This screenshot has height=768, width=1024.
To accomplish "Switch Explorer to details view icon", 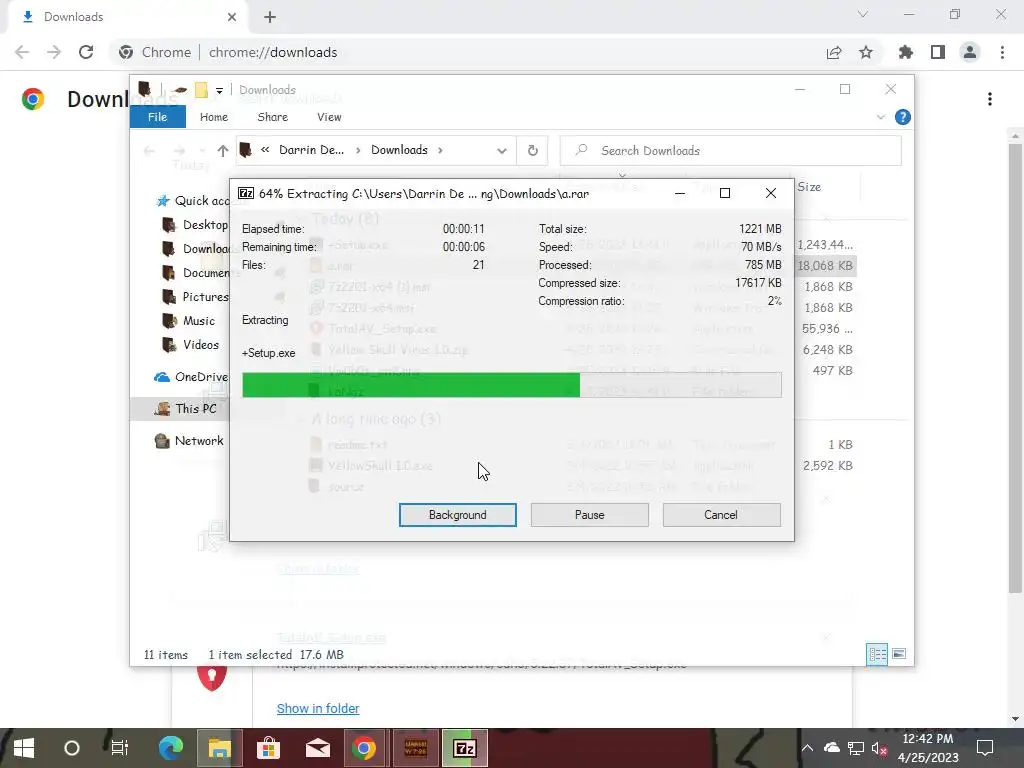I will pos(877,654).
